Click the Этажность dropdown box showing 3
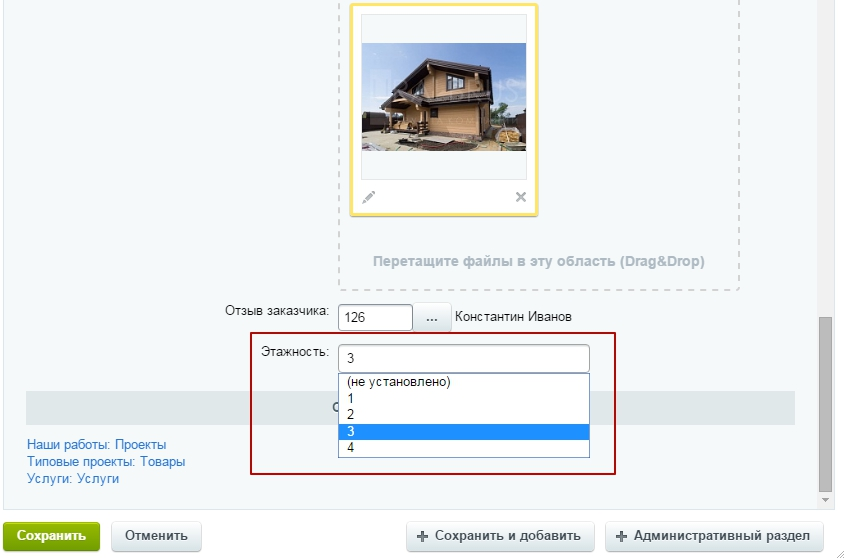 coord(464,358)
